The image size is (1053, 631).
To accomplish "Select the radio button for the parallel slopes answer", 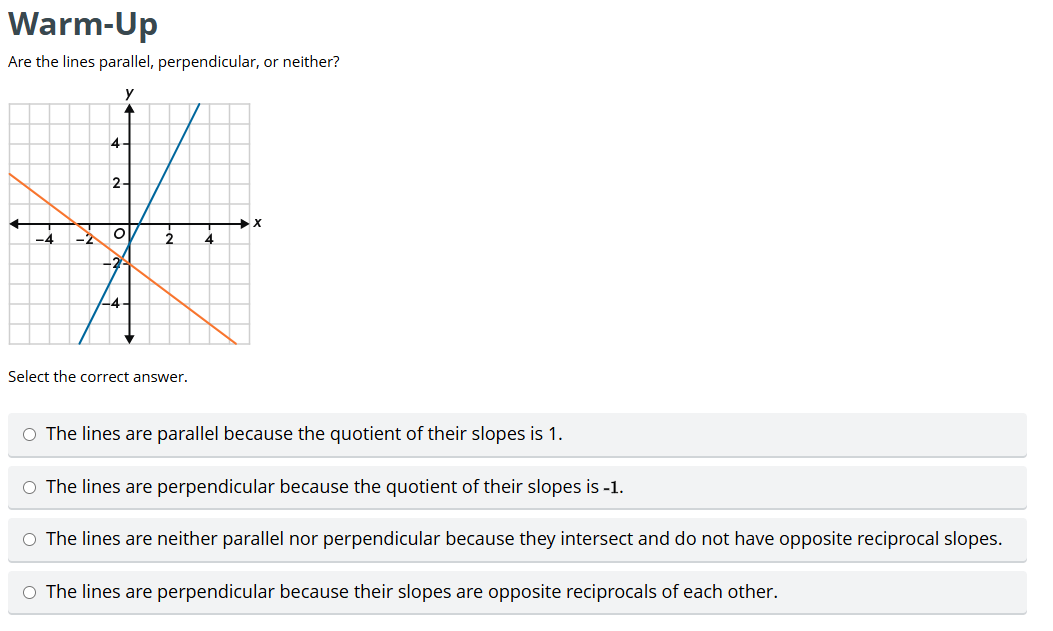I will click(x=30, y=434).
